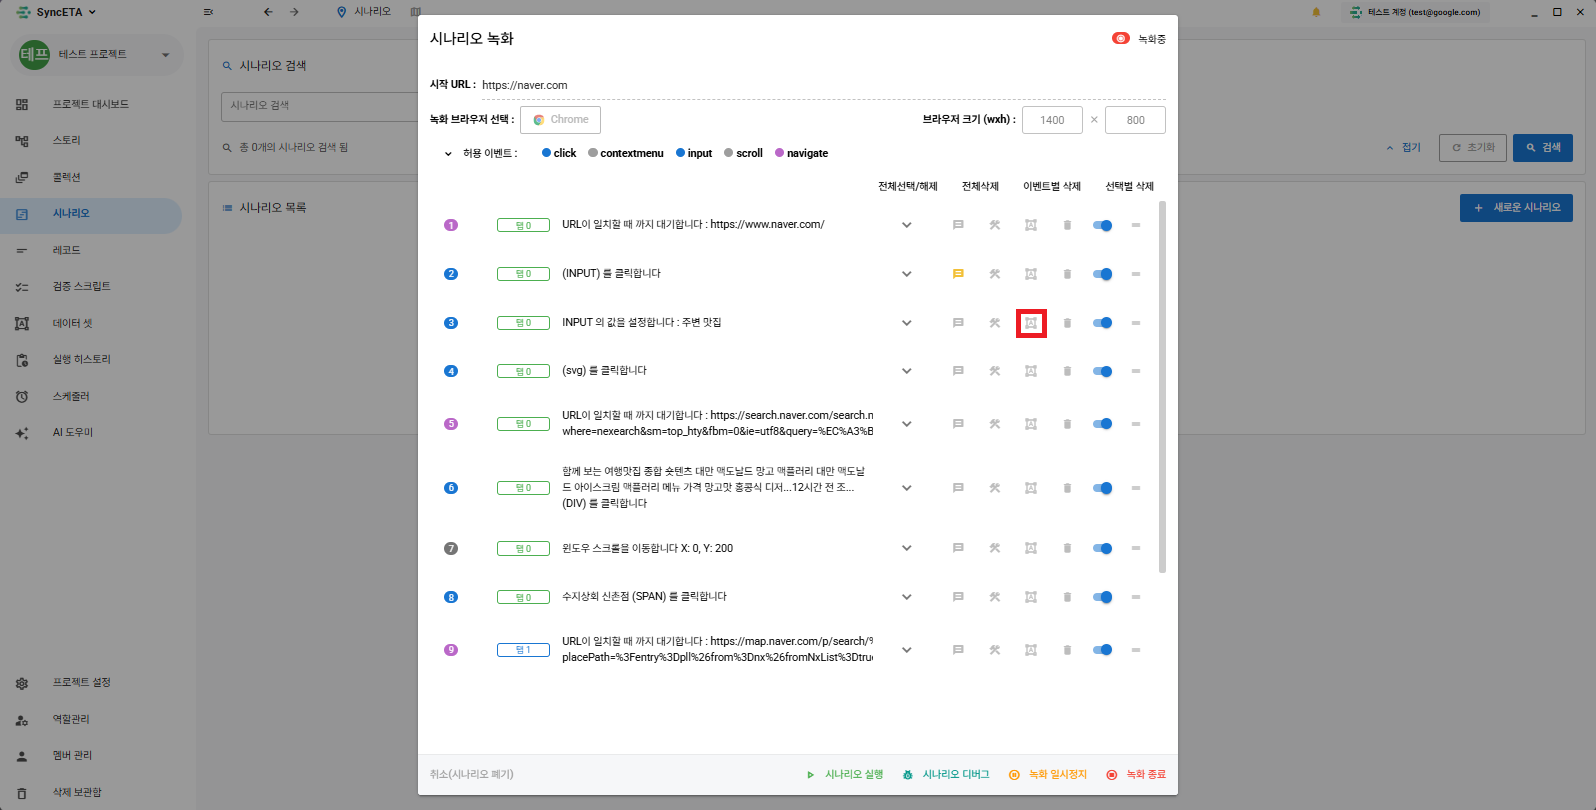Collapse the sidebar with the menu icon
The height and width of the screenshot is (810, 1596).
point(208,12)
